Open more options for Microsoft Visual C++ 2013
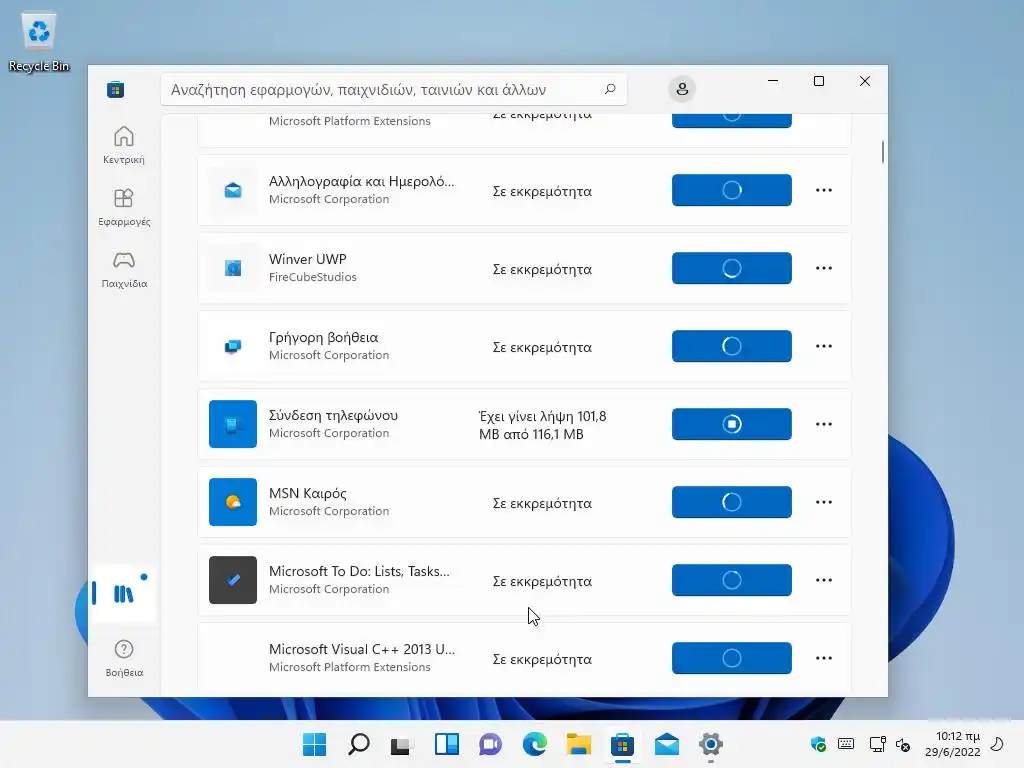This screenshot has width=1024, height=768. coord(824,658)
